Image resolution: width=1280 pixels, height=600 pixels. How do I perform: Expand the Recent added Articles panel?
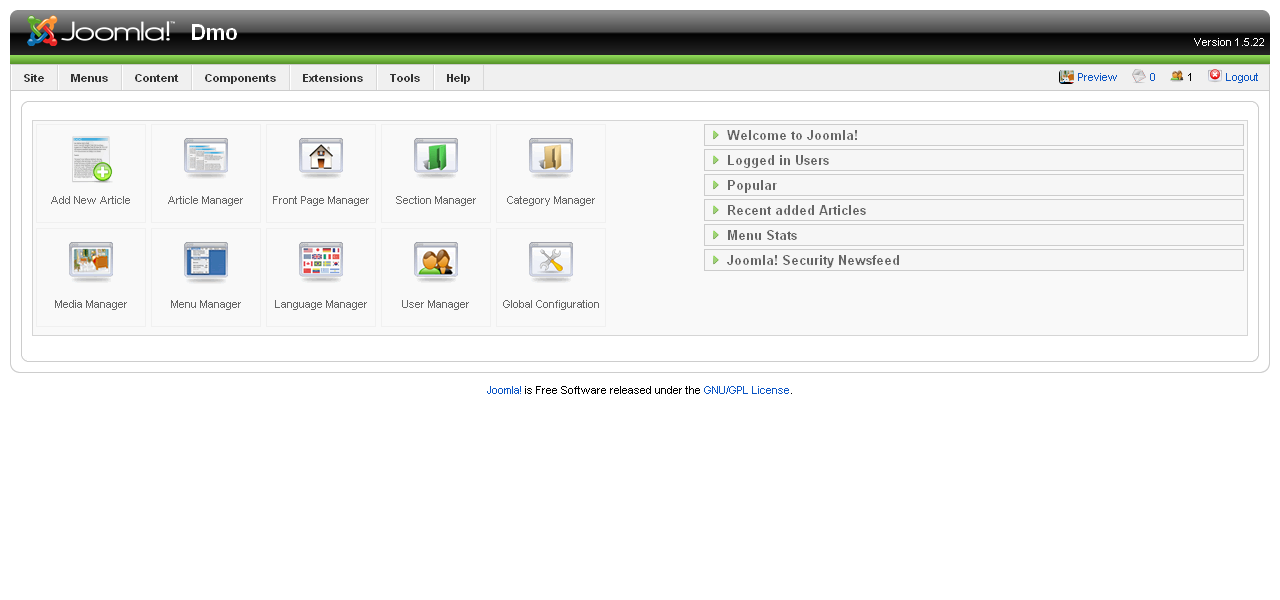point(796,210)
